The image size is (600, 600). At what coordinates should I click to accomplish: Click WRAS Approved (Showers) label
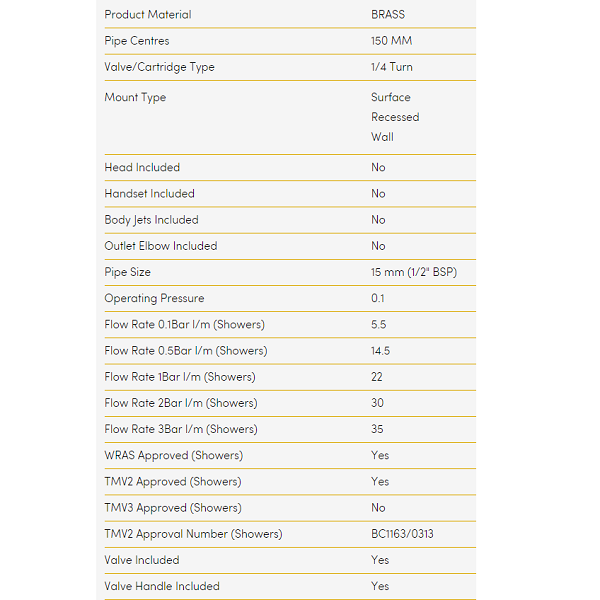[173, 455]
